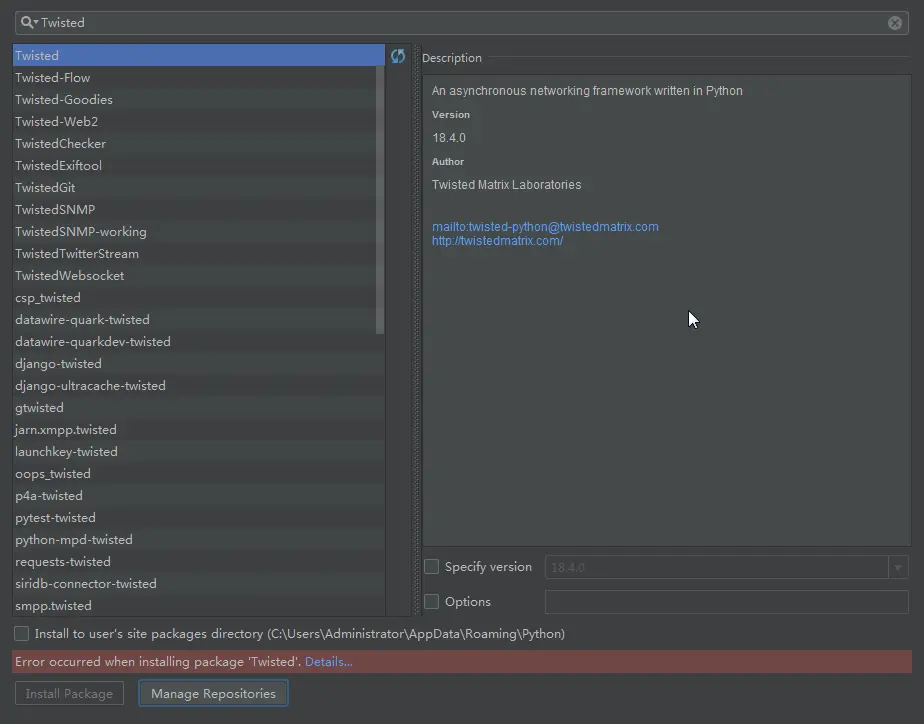Click inside the Twisted search field
This screenshot has height=724, width=924.
[x=463, y=23]
